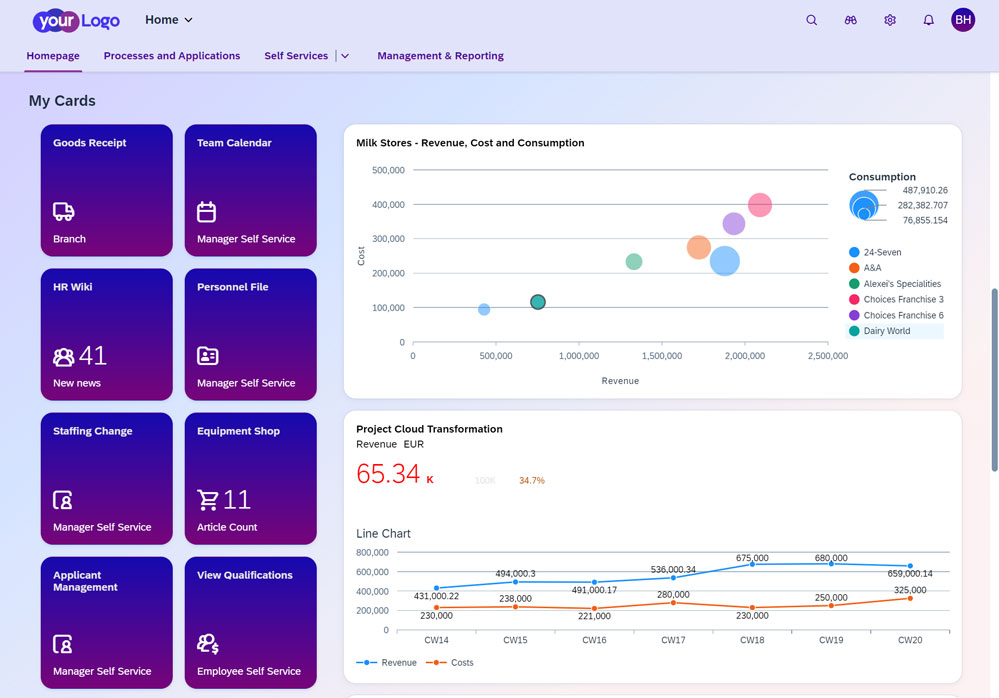999x698 pixels.
Task: Toggle Dairy World in bubble chart legend
Action: [886, 331]
